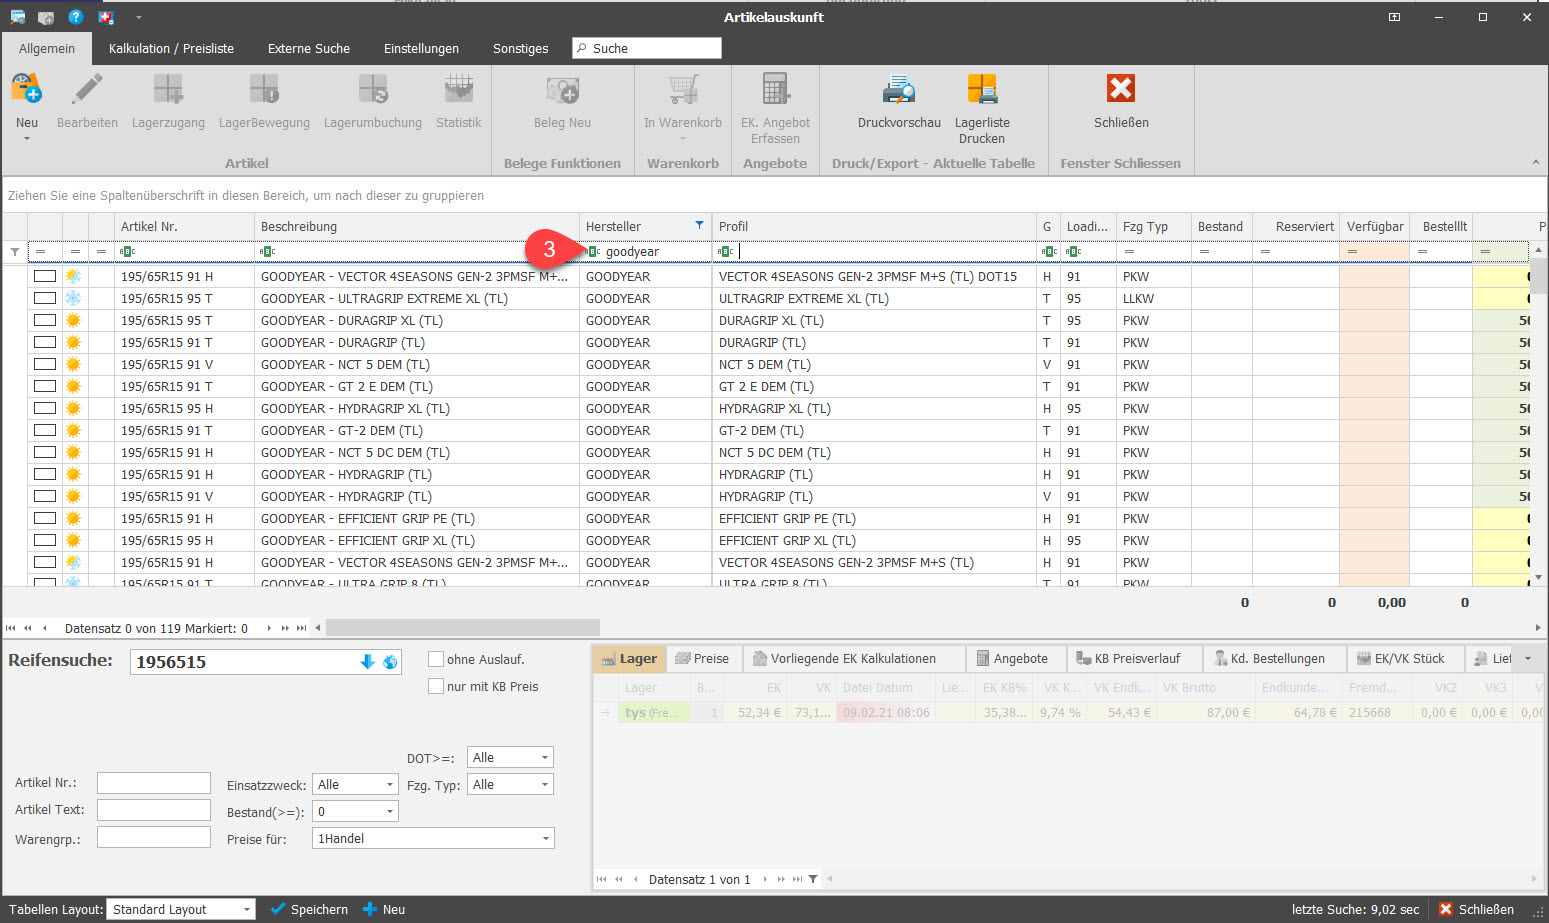Image resolution: width=1549 pixels, height=923 pixels.
Task: Open the Einstellungen tab
Action: click(x=421, y=48)
